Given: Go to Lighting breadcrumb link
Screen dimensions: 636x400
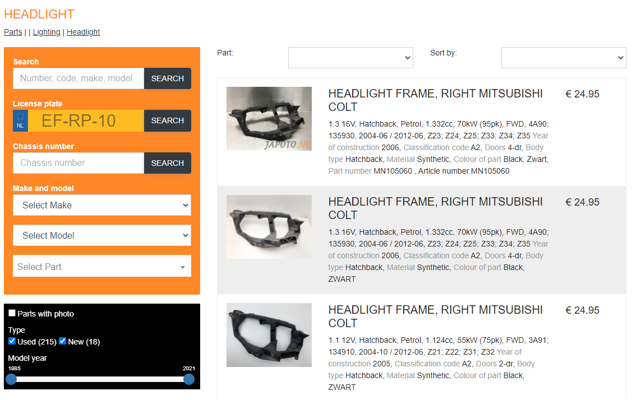Looking at the screenshot, I should (46, 32).
